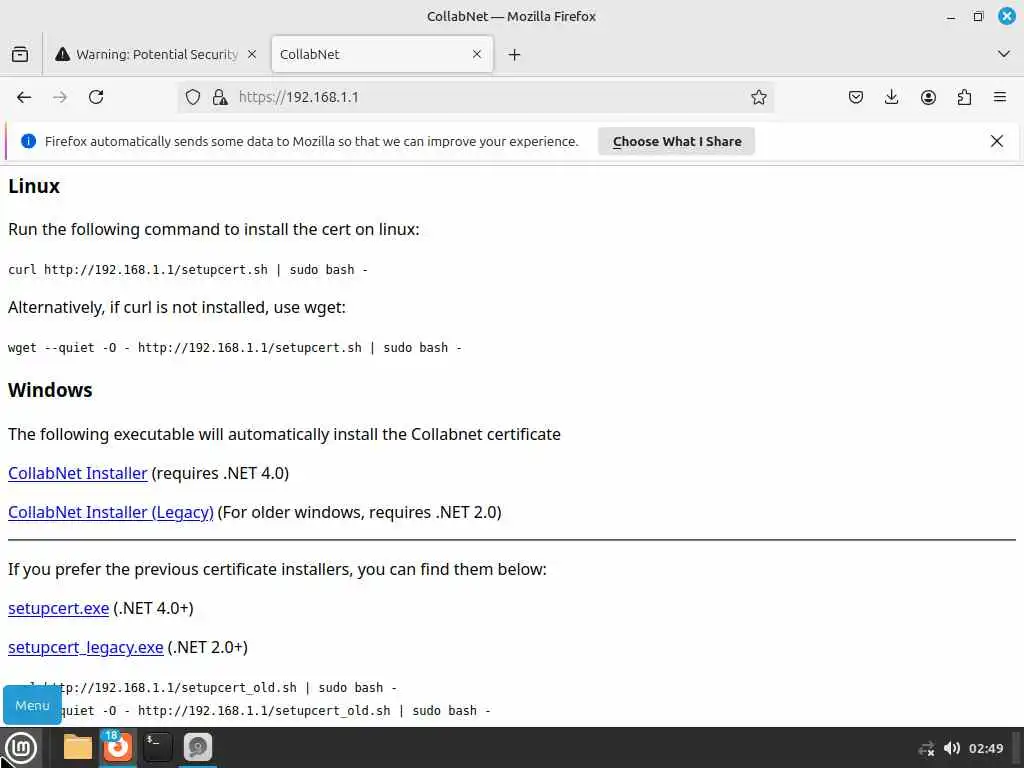Image resolution: width=1024 pixels, height=768 pixels.
Task: Open the Firefox View tab icon
Action: point(20,54)
